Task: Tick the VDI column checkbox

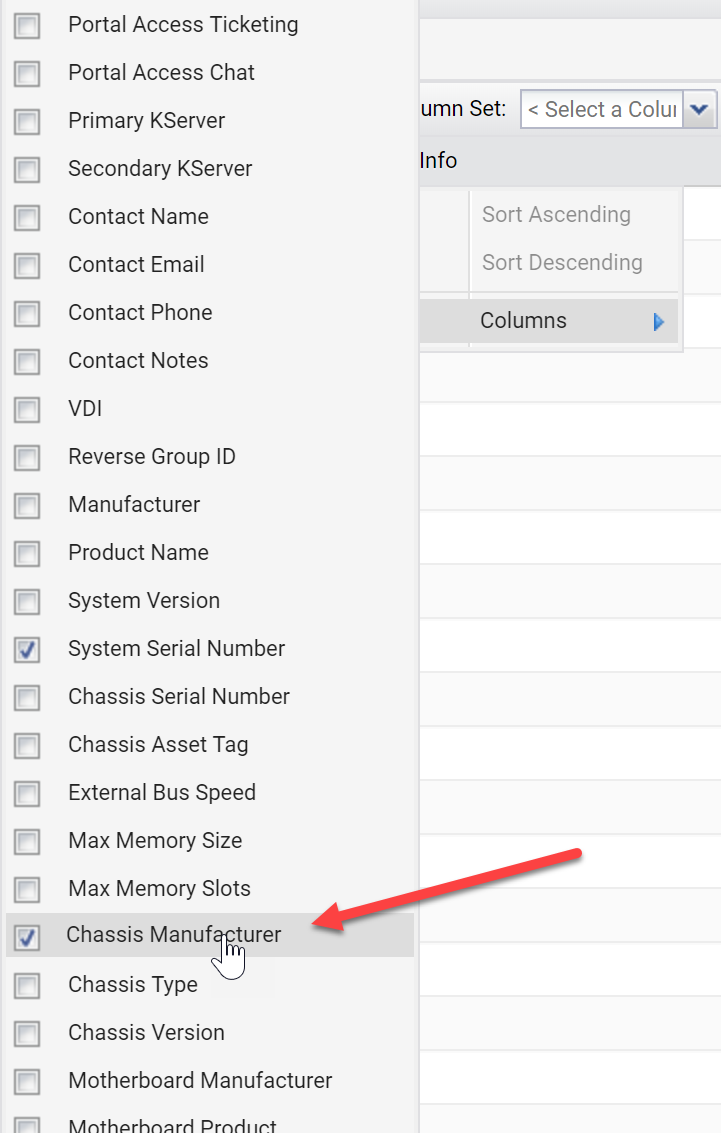Action: (x=27, y=409)
